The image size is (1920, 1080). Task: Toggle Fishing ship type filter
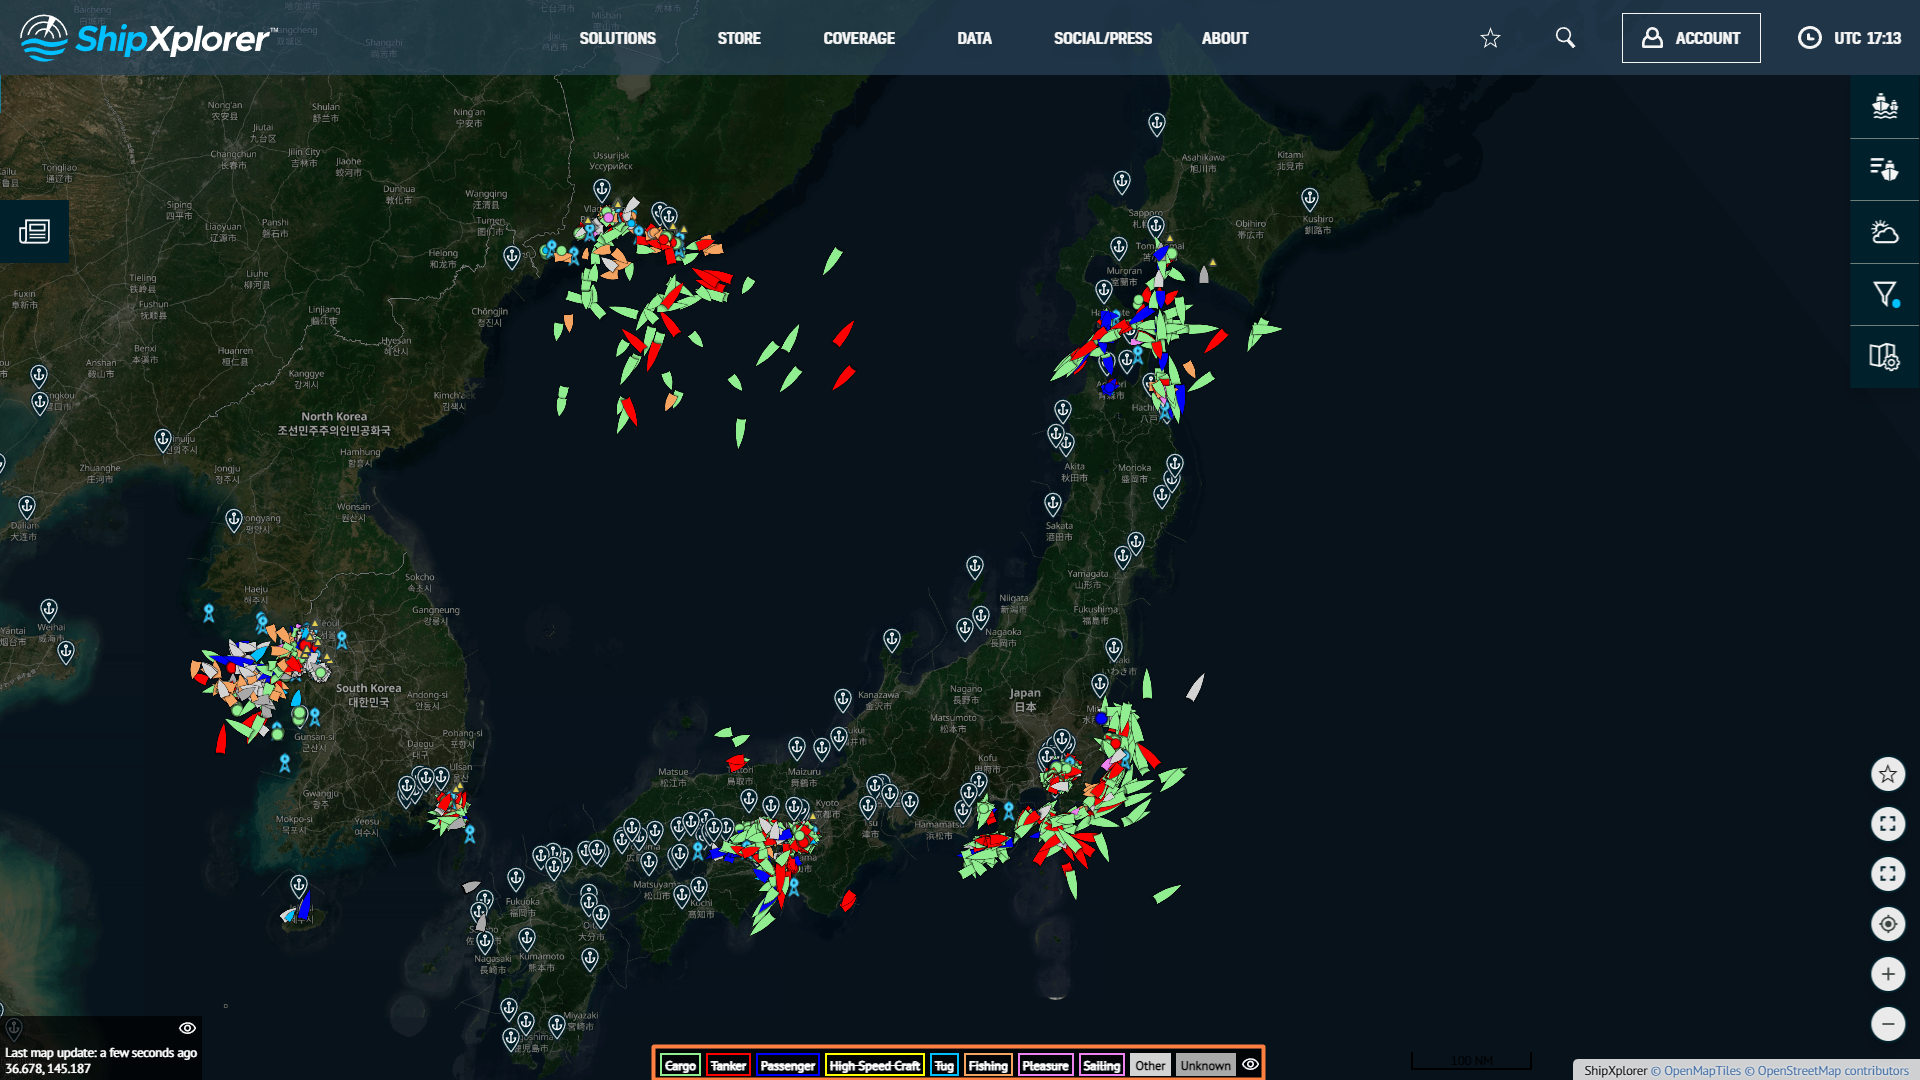click(x=988, y=1065)
